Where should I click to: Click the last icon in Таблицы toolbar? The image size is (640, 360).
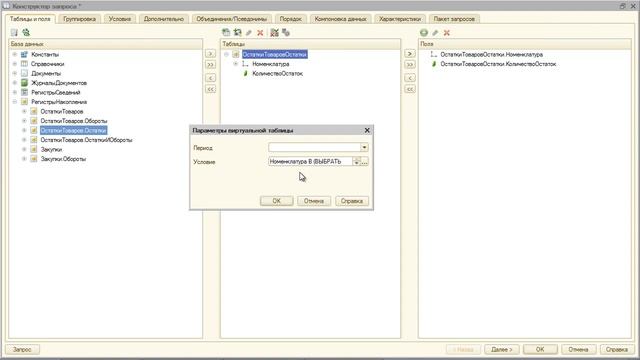pyautogui.click(x=286, y=33)
